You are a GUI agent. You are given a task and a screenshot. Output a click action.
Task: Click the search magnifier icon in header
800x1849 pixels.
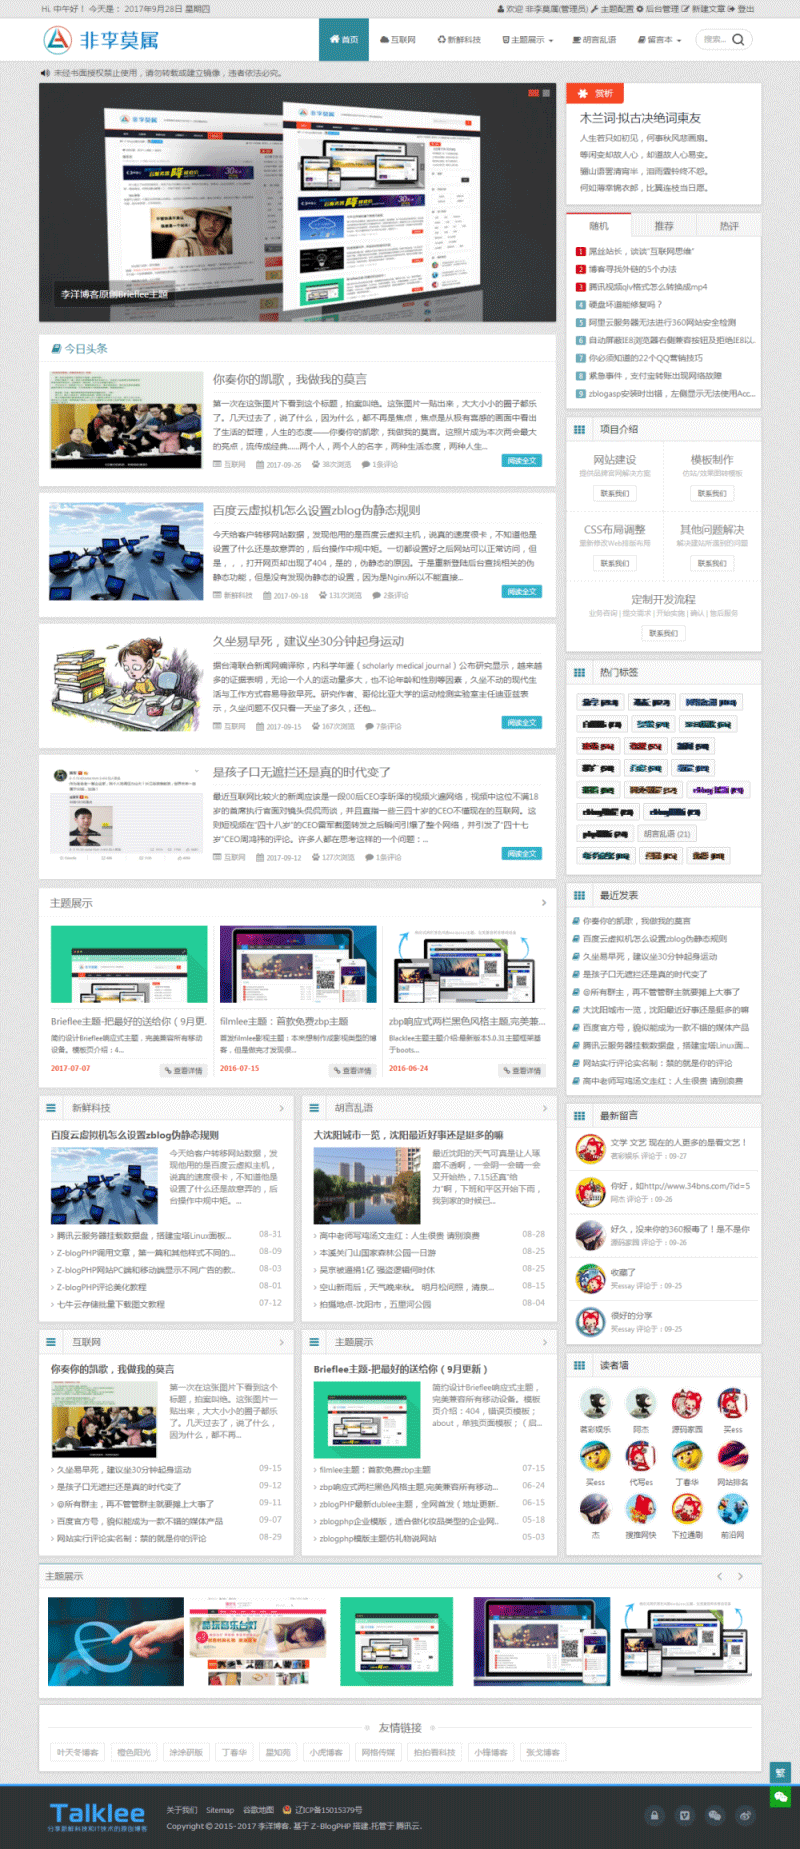[738, 40]
